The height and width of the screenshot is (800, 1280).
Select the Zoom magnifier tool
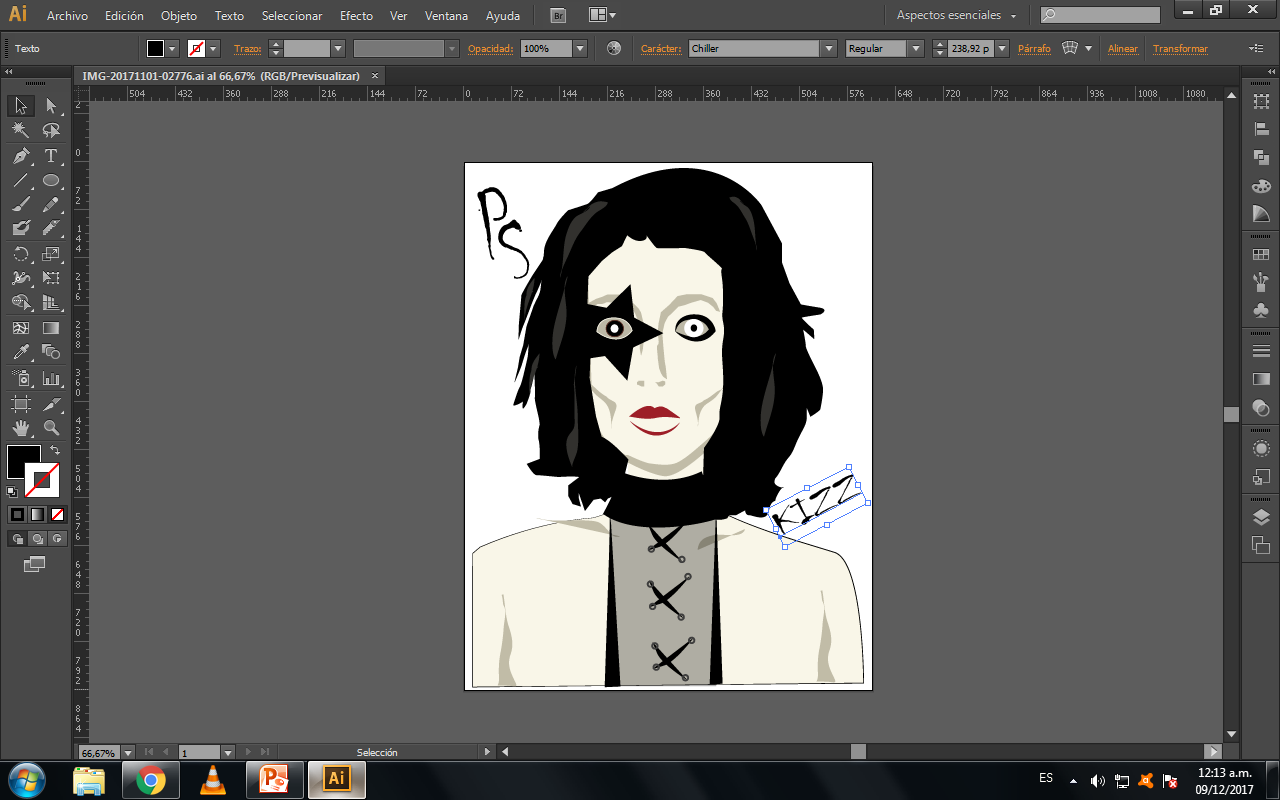tap(51, 428)
